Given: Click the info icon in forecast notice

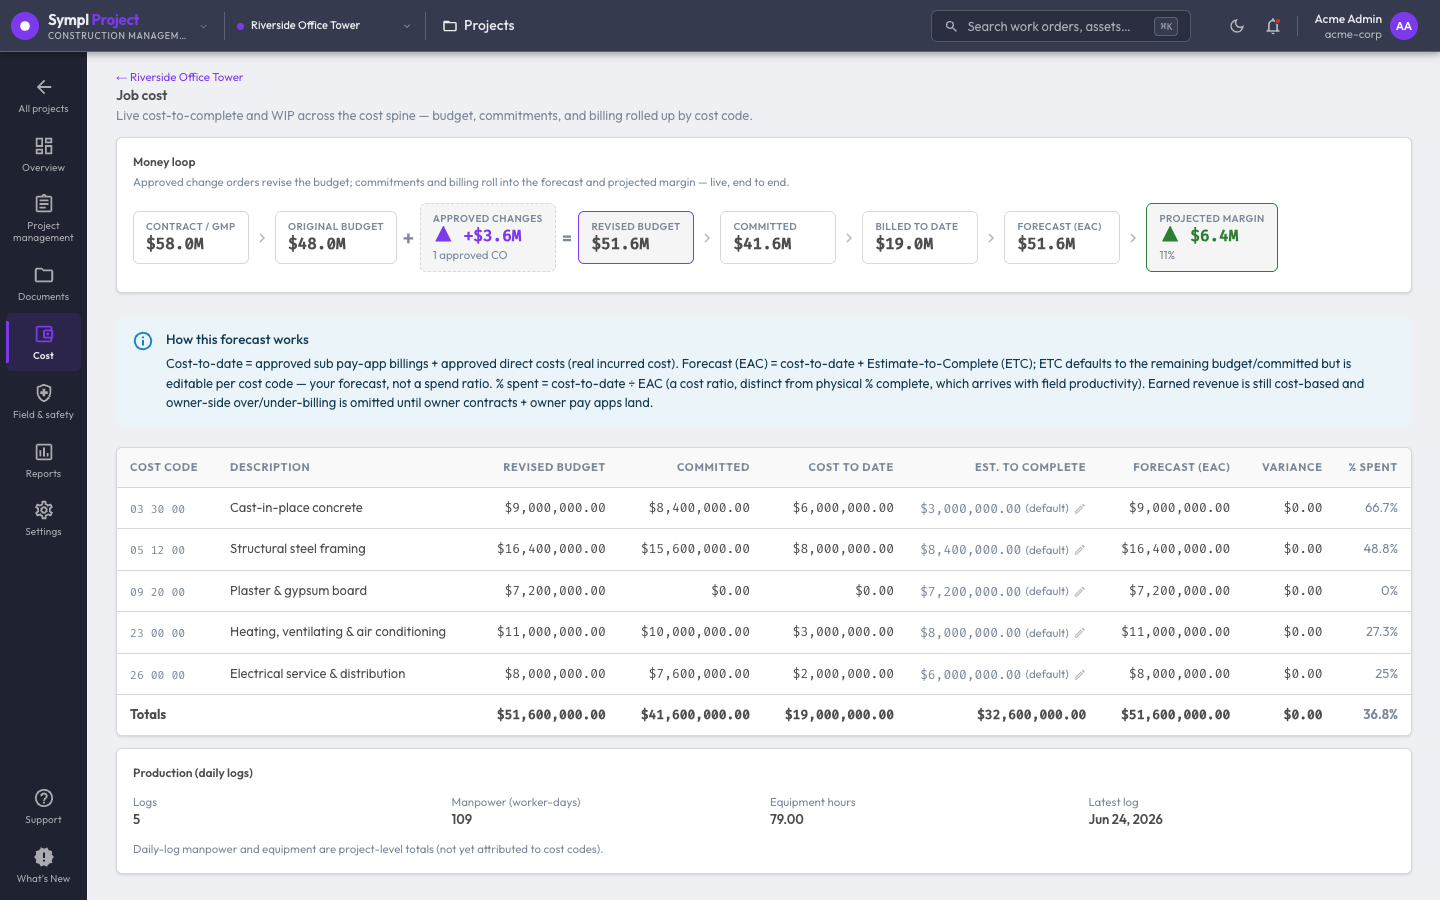Looking at the screenshot, I should click(143, 341).
